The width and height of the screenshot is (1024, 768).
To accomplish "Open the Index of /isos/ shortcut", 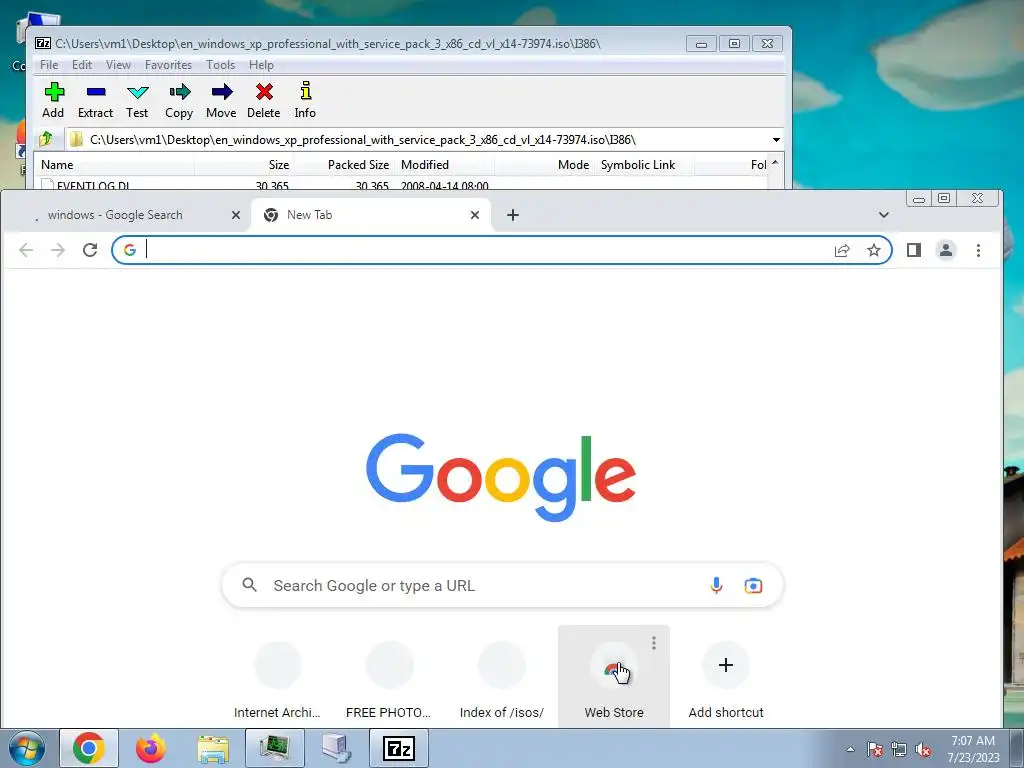I will pyautogui.click(x=502, y=677).
